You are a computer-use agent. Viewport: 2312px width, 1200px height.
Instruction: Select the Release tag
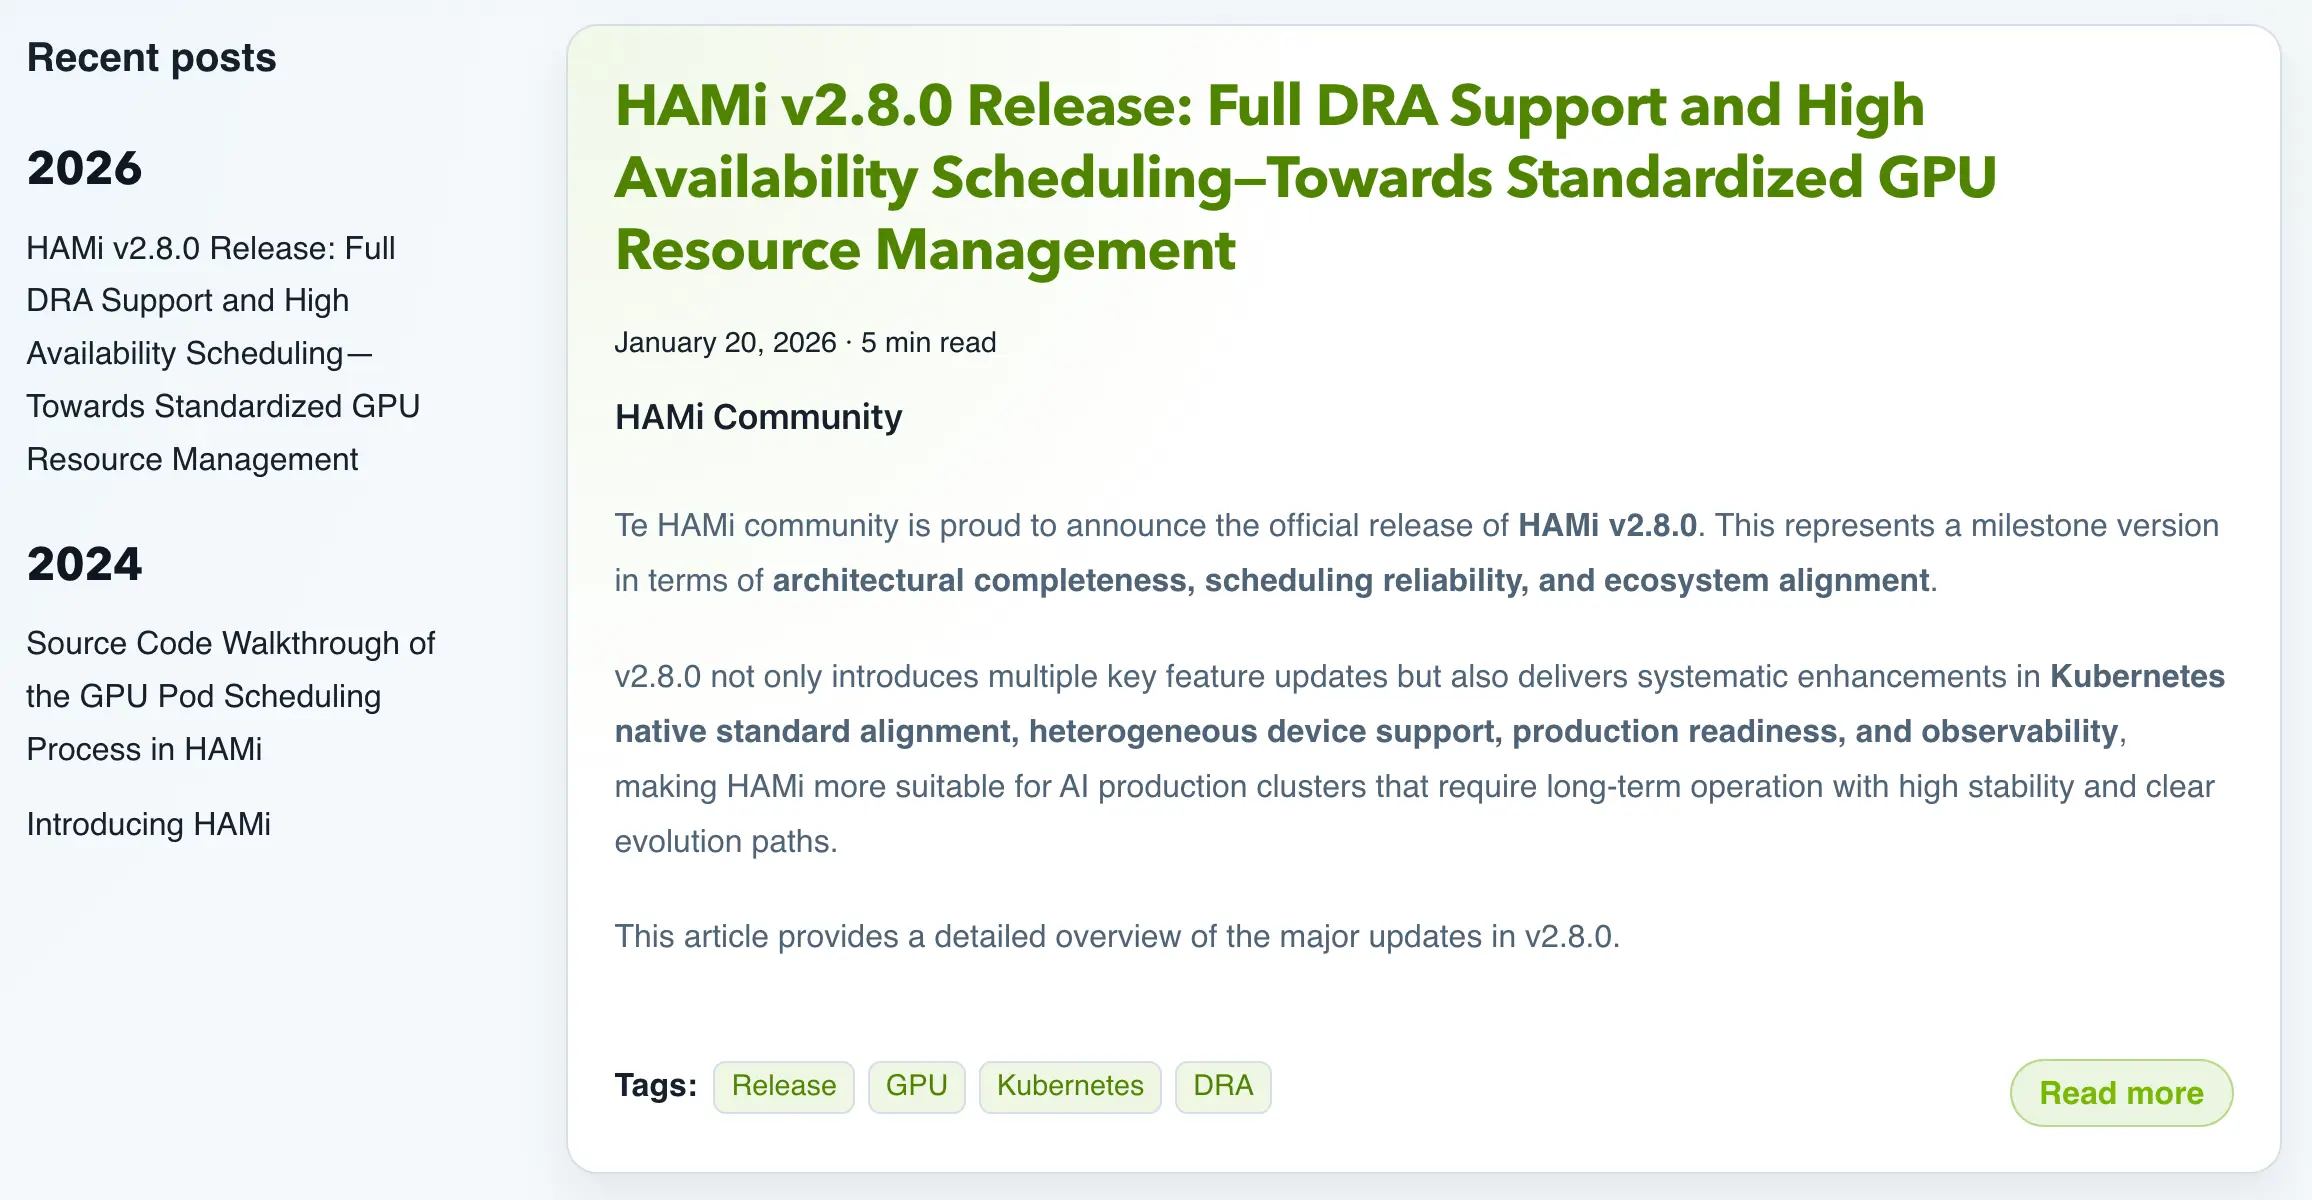click(784, 1086)
